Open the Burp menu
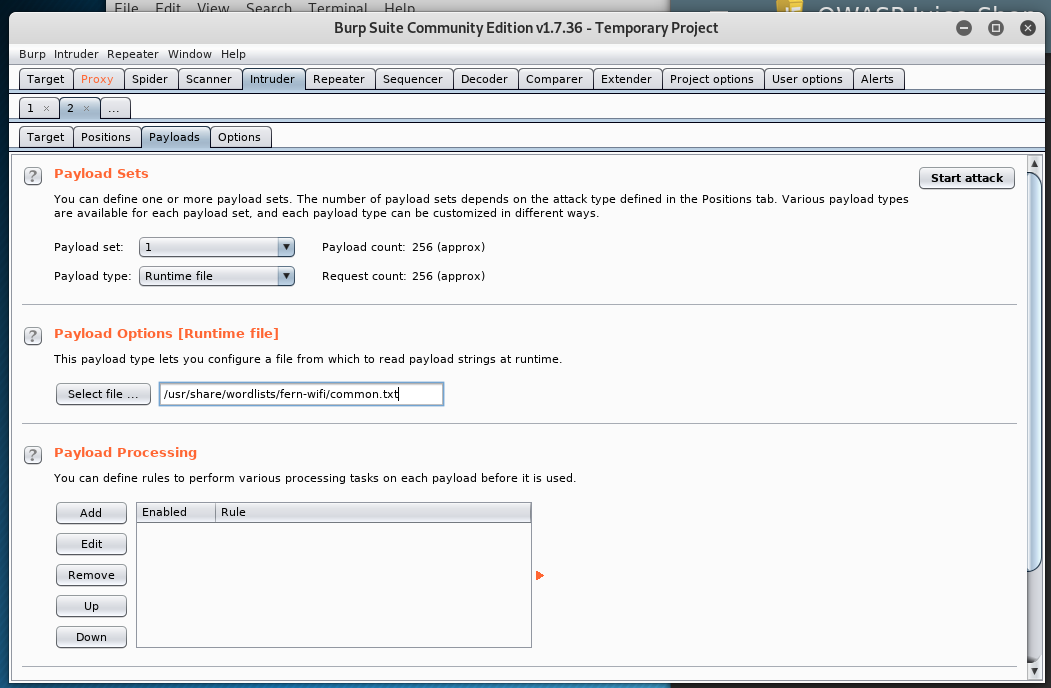Viewport: 1051px width, 688px height. click(32, 54)
